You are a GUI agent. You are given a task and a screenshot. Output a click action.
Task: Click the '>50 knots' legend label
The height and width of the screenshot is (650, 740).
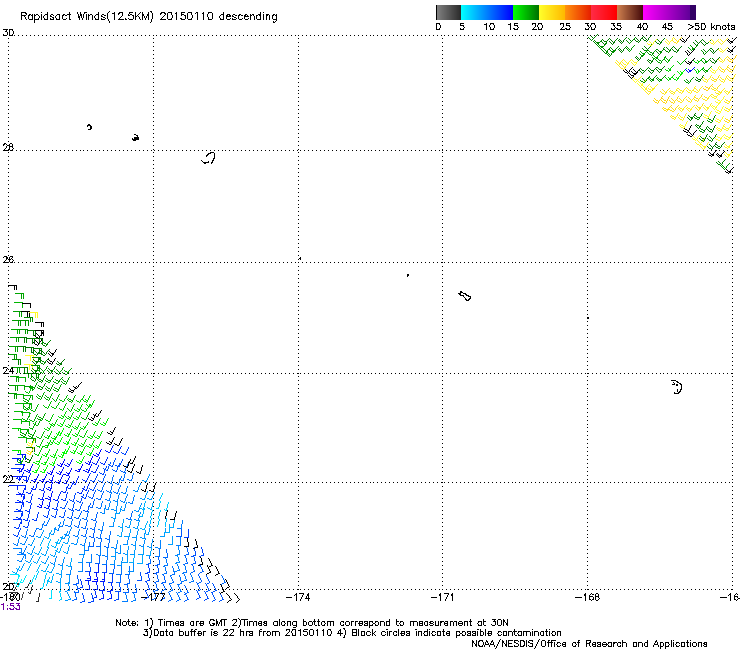(x=711, y=26)
